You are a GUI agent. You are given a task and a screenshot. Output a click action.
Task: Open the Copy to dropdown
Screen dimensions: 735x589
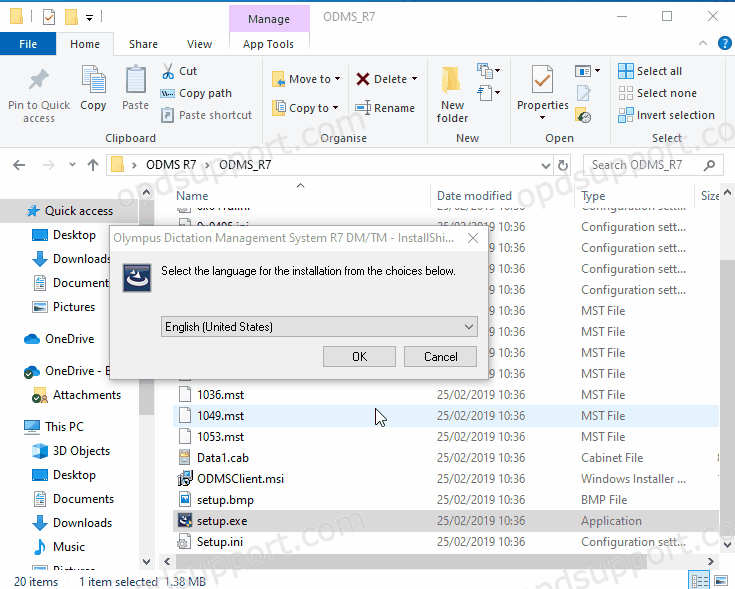[336, 108]
